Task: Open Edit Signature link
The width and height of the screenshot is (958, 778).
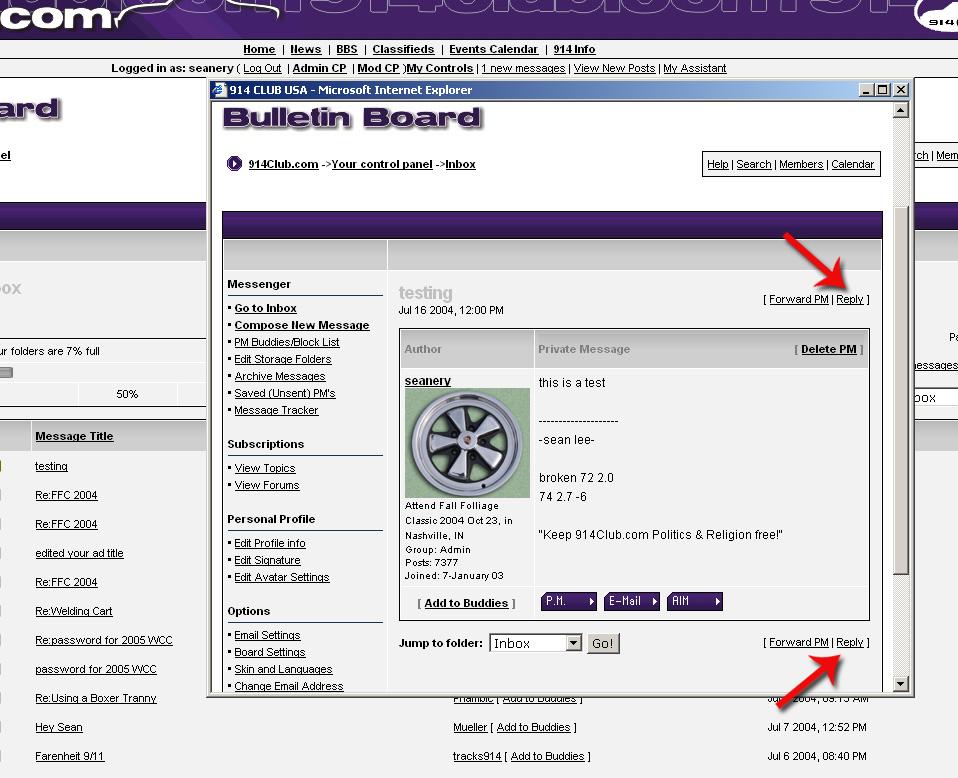Action: click(x=268, y=560)
